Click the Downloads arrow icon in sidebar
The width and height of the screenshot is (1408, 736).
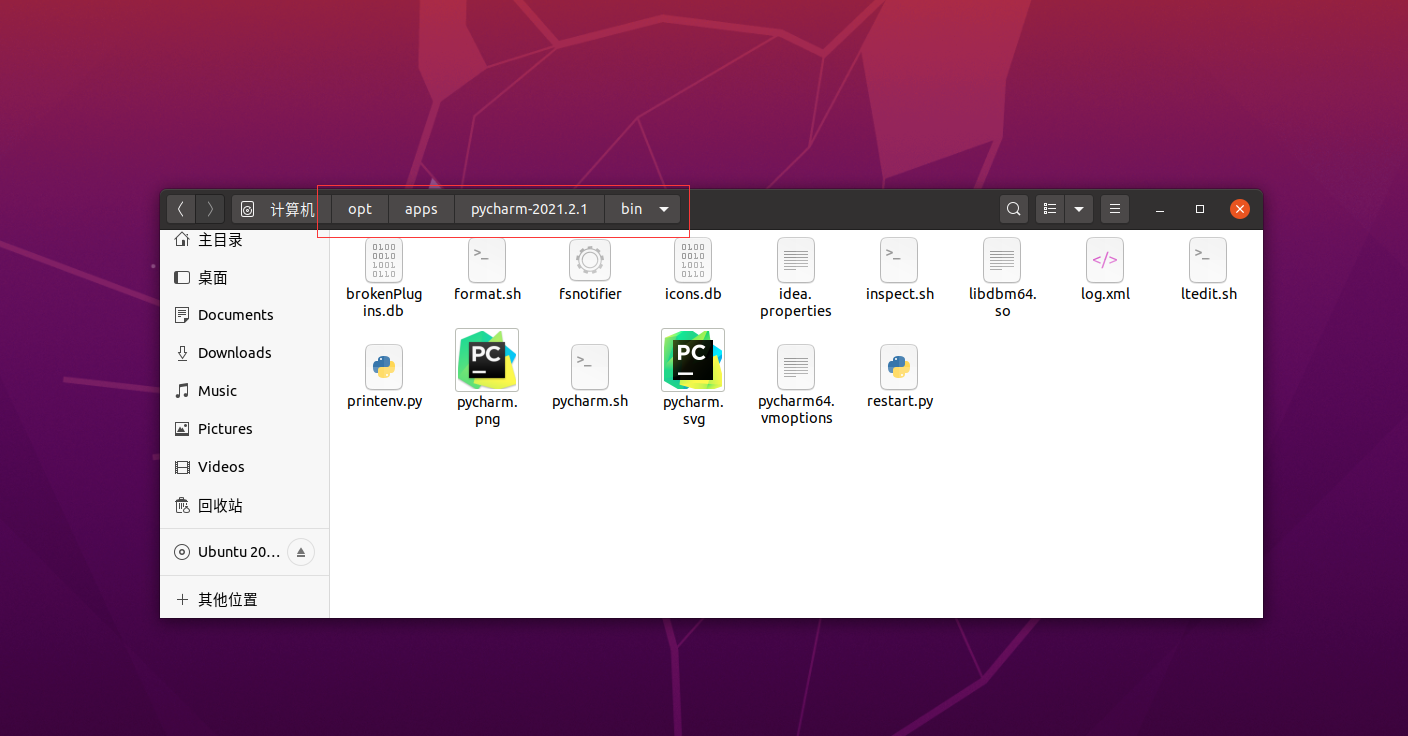[182, 353]
